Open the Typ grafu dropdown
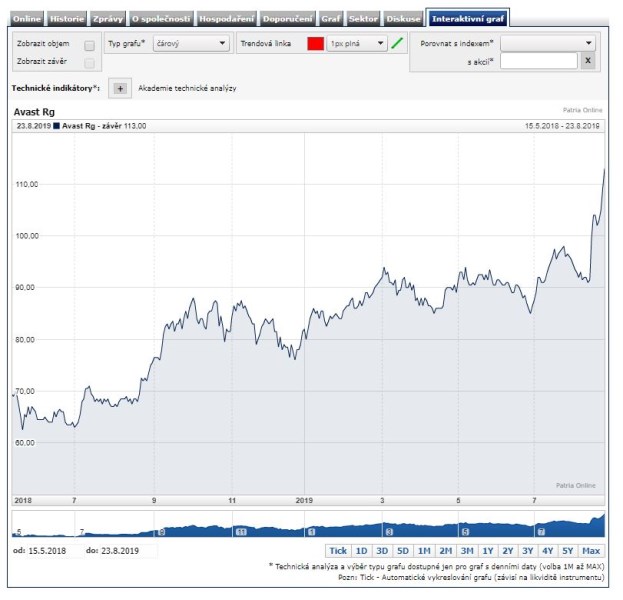Screen dimensions: 623x600 click(x=191, y=44)
